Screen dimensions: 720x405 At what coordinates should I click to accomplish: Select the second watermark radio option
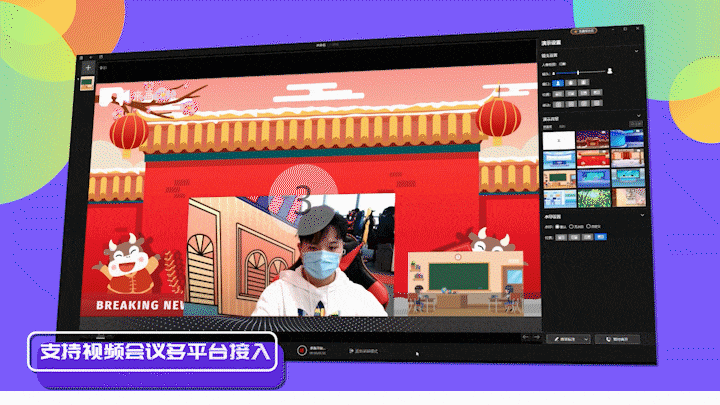pos(571,226)
